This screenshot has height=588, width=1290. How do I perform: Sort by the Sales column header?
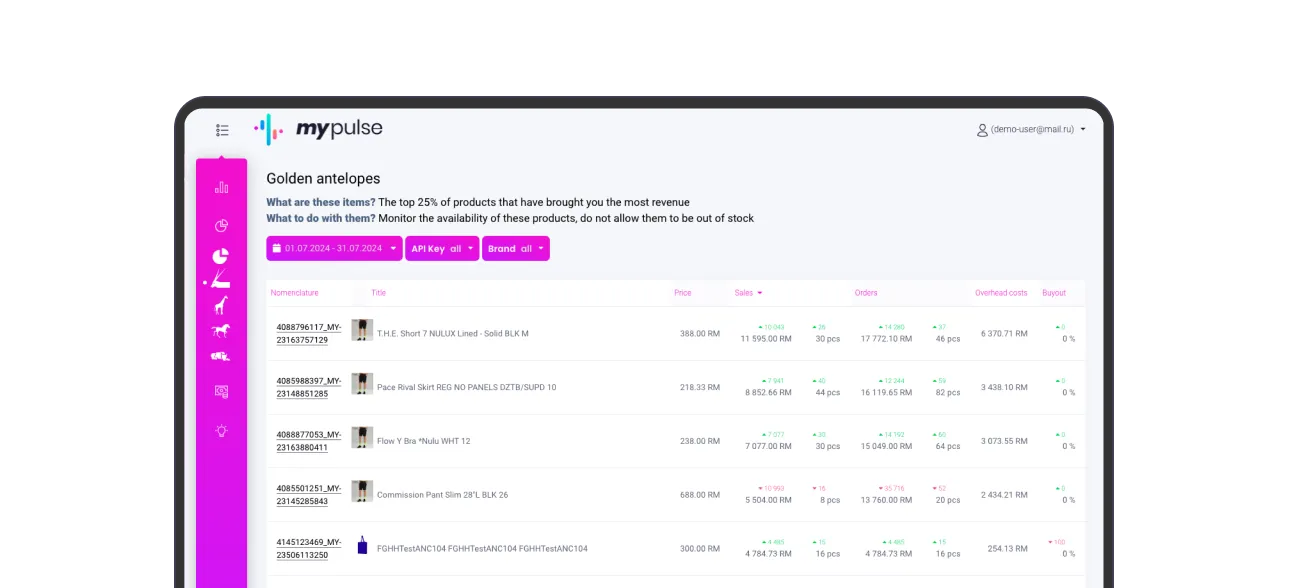pos(748,293)
